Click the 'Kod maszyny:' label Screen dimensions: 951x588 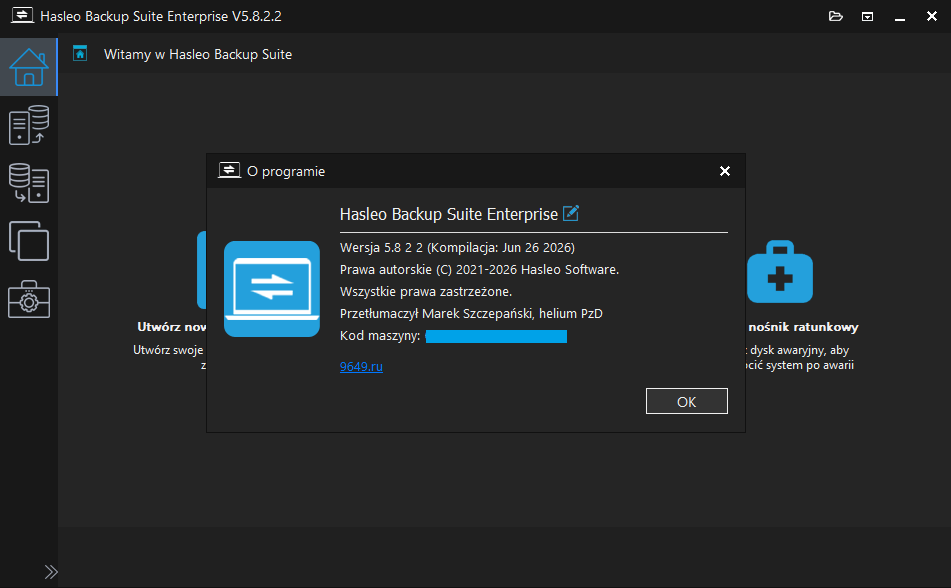pyautogui.click(x=380, y=336)
